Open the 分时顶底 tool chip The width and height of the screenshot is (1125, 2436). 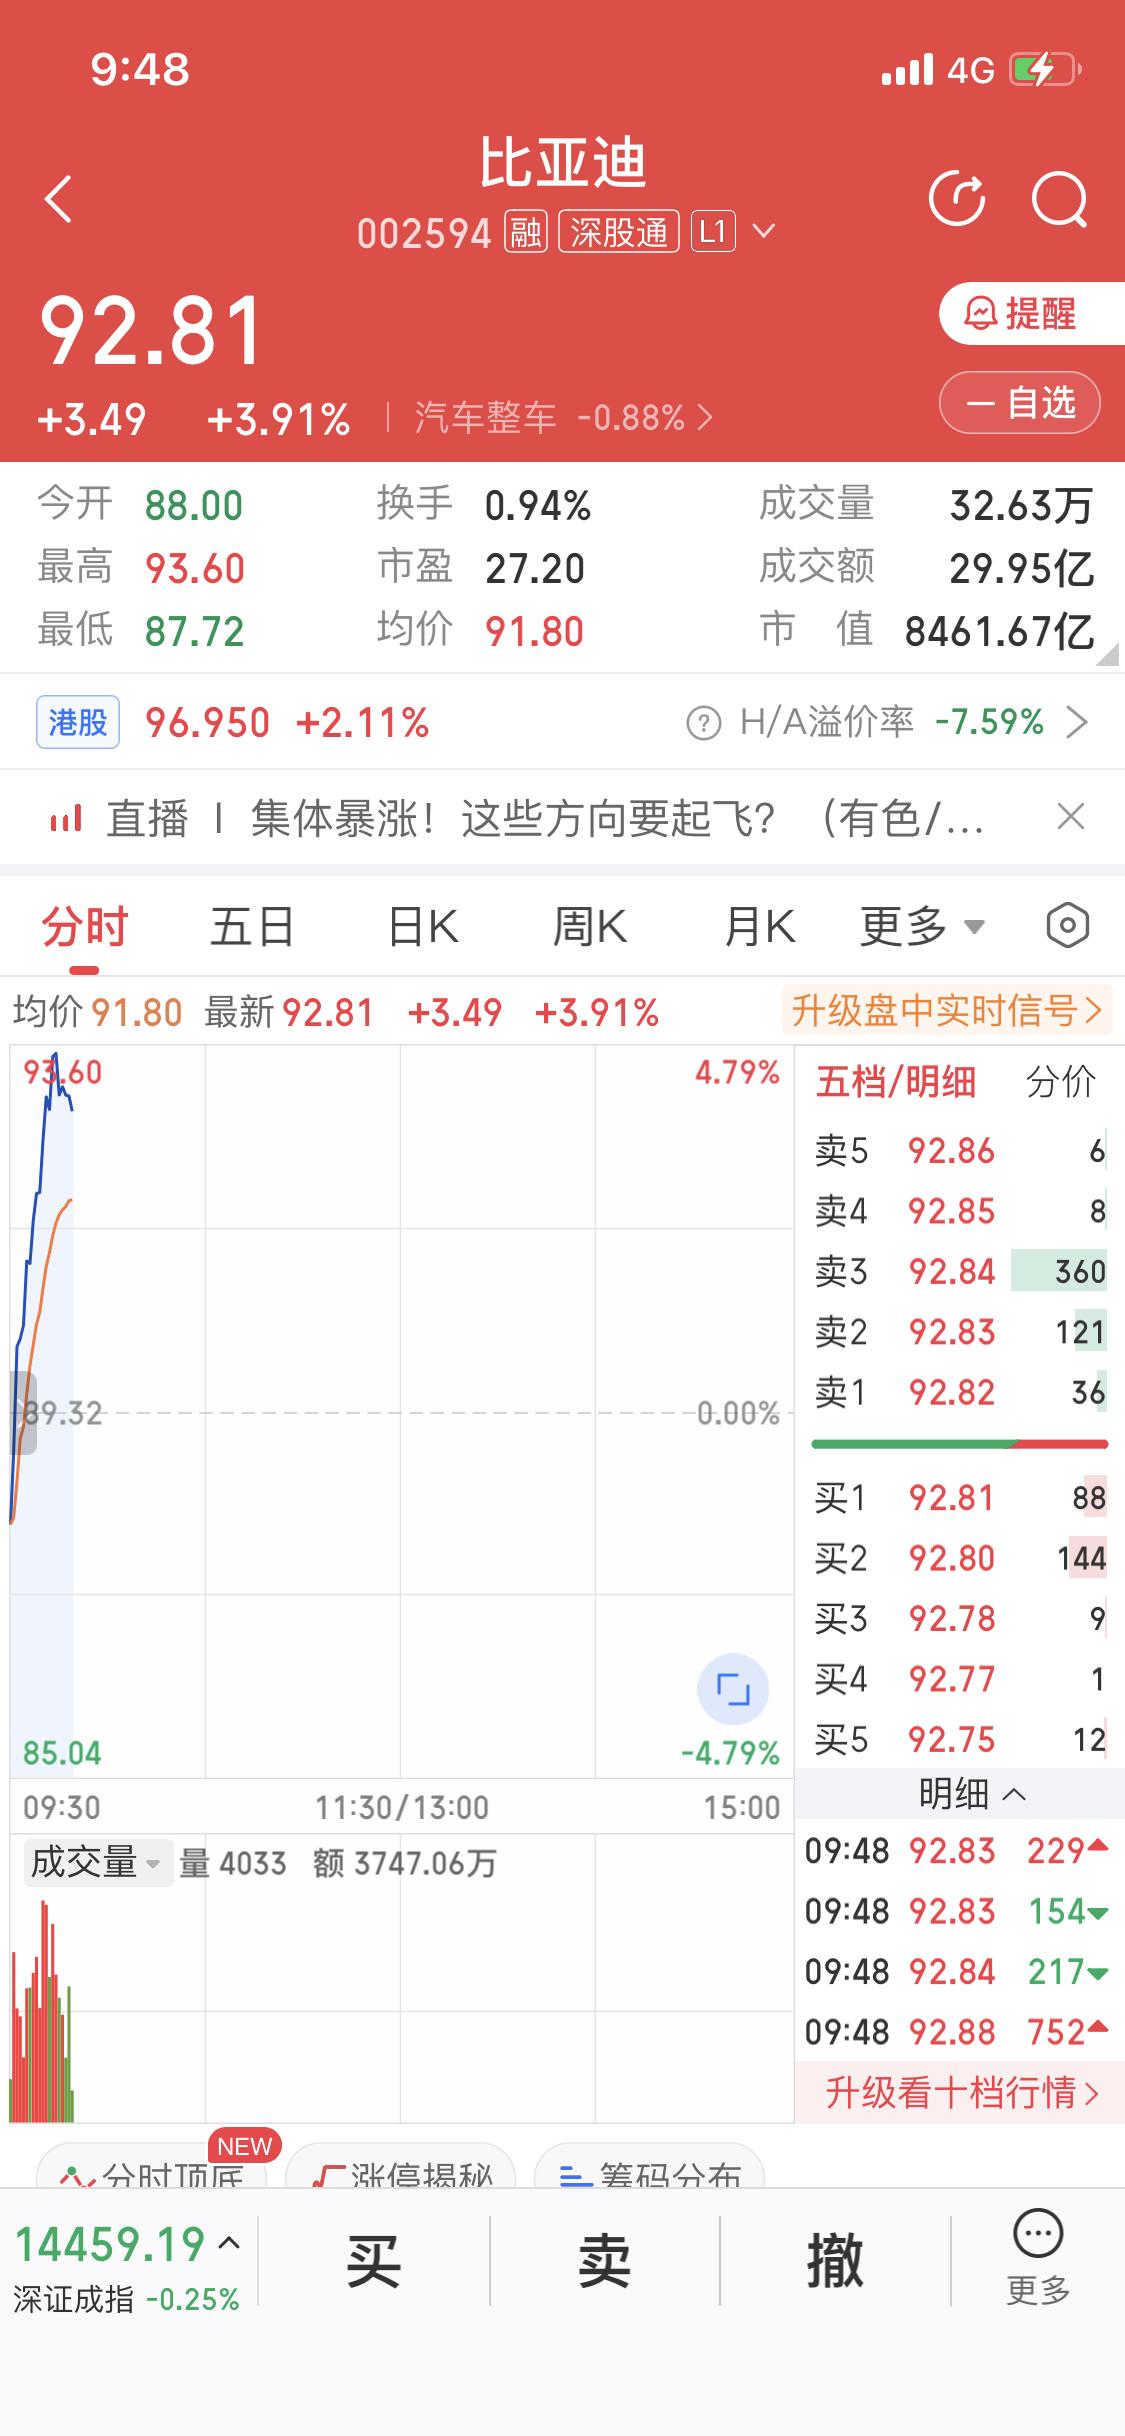tap(152, 2166)
